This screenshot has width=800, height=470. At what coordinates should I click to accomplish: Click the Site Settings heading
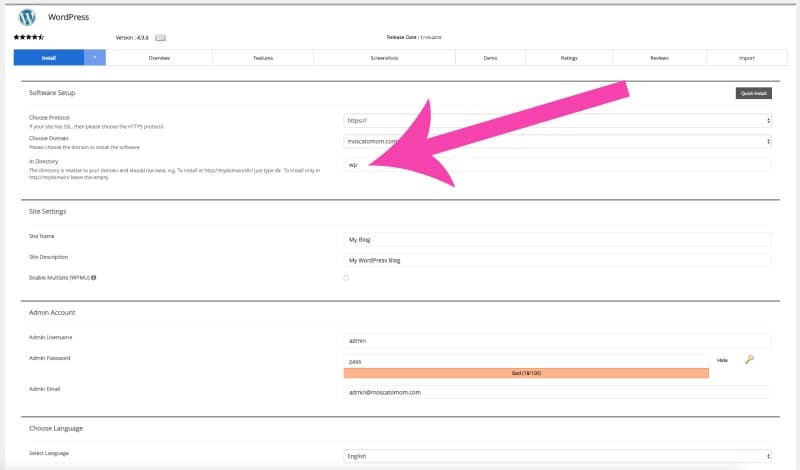point(47,211)
